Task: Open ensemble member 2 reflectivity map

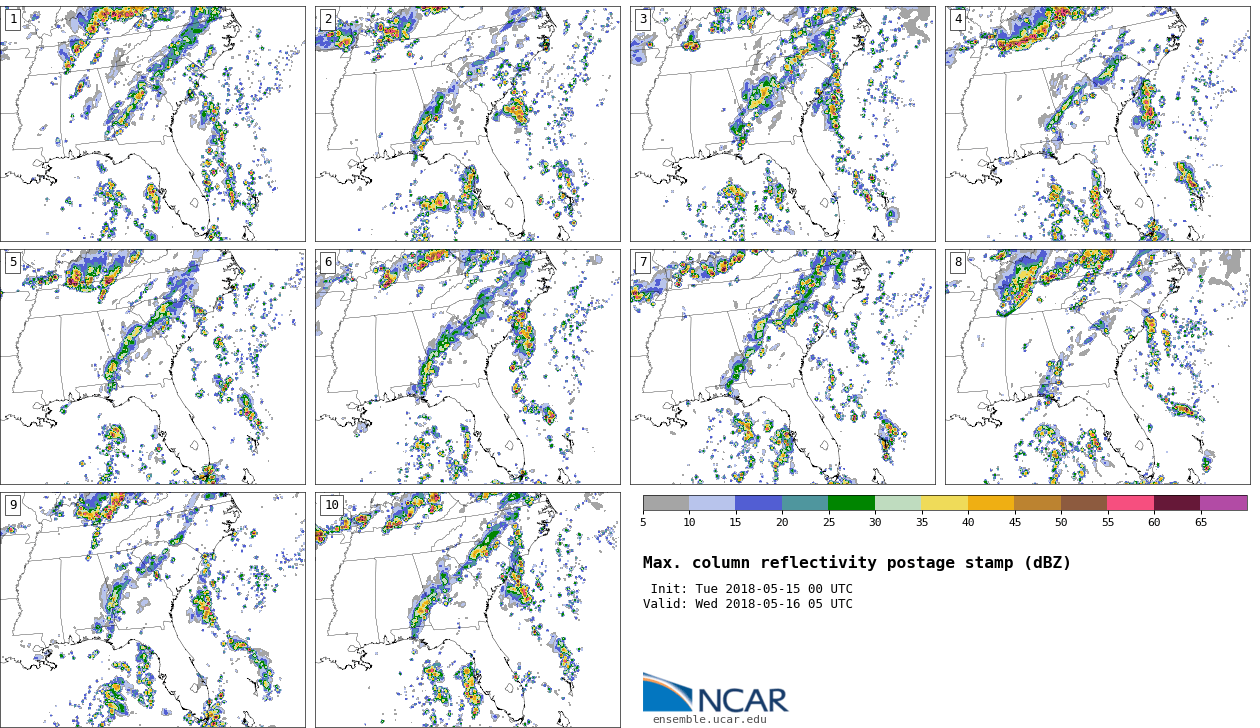Action: click(467, 123)
